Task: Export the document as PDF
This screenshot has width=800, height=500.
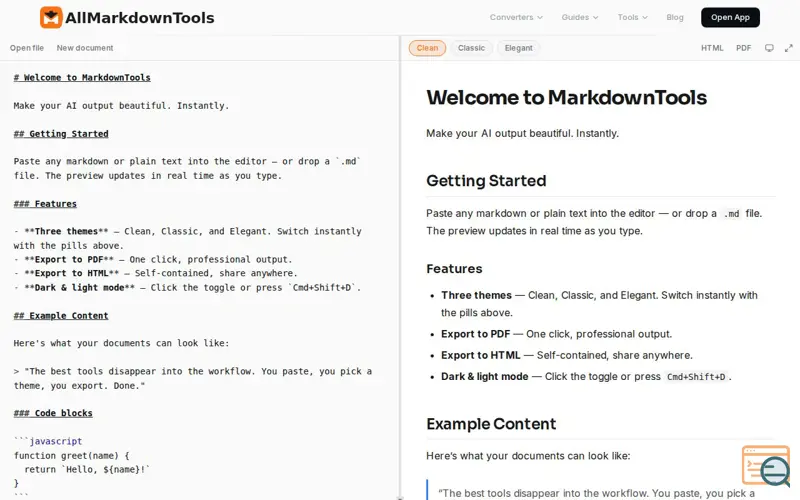Action: tap(743, 48)
